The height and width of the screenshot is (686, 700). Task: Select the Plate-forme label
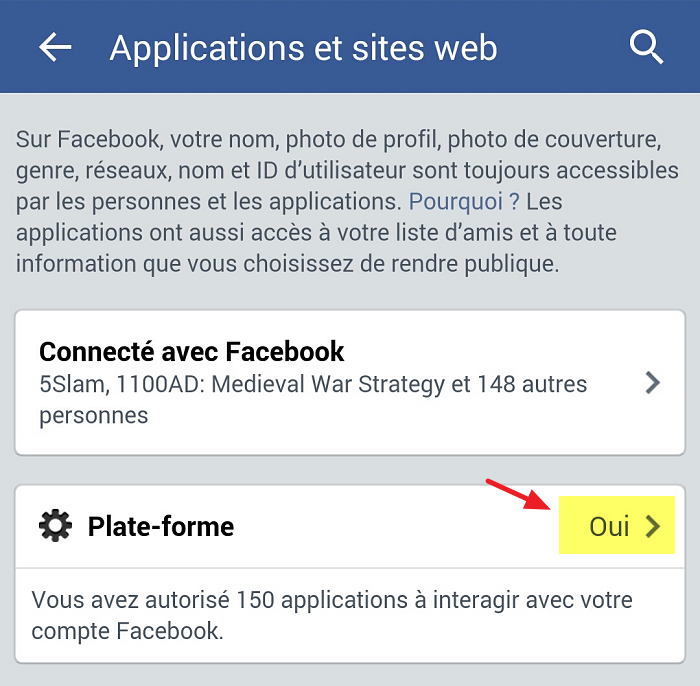(161, 526)
